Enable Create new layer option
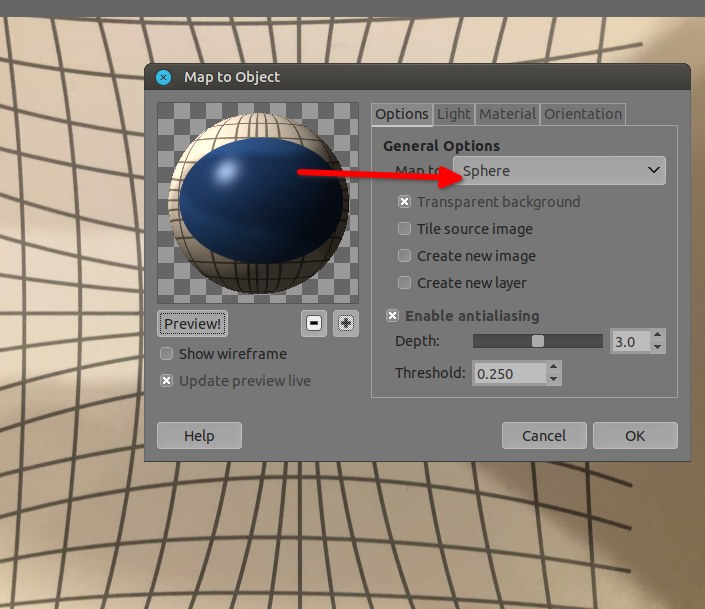This screenshot has height=609, width=705. coord(404,282)
